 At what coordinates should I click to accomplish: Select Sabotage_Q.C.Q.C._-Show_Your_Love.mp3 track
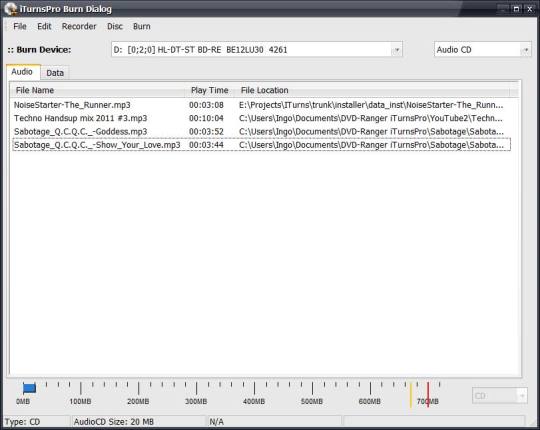(x=97, y=145)
